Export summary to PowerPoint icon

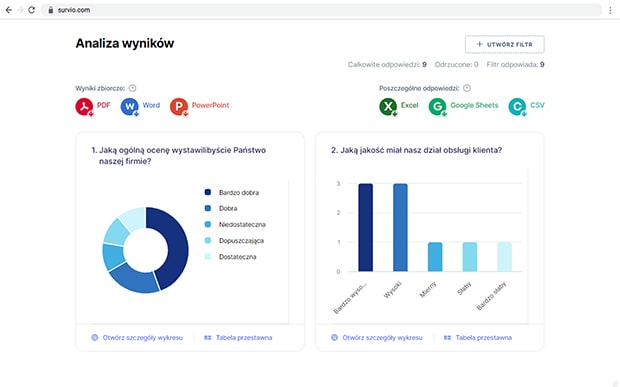[x=179, y=106]
